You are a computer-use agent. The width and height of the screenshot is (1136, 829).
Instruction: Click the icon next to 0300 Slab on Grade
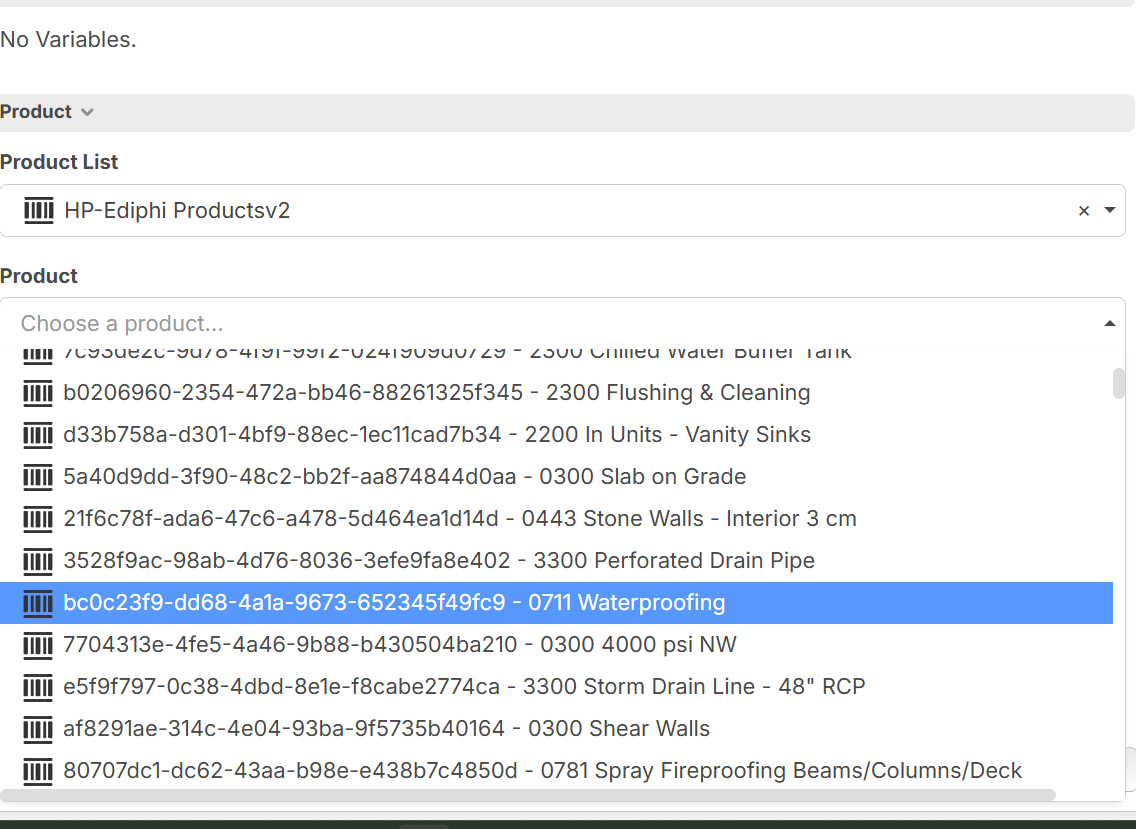(x=38, y=477)
